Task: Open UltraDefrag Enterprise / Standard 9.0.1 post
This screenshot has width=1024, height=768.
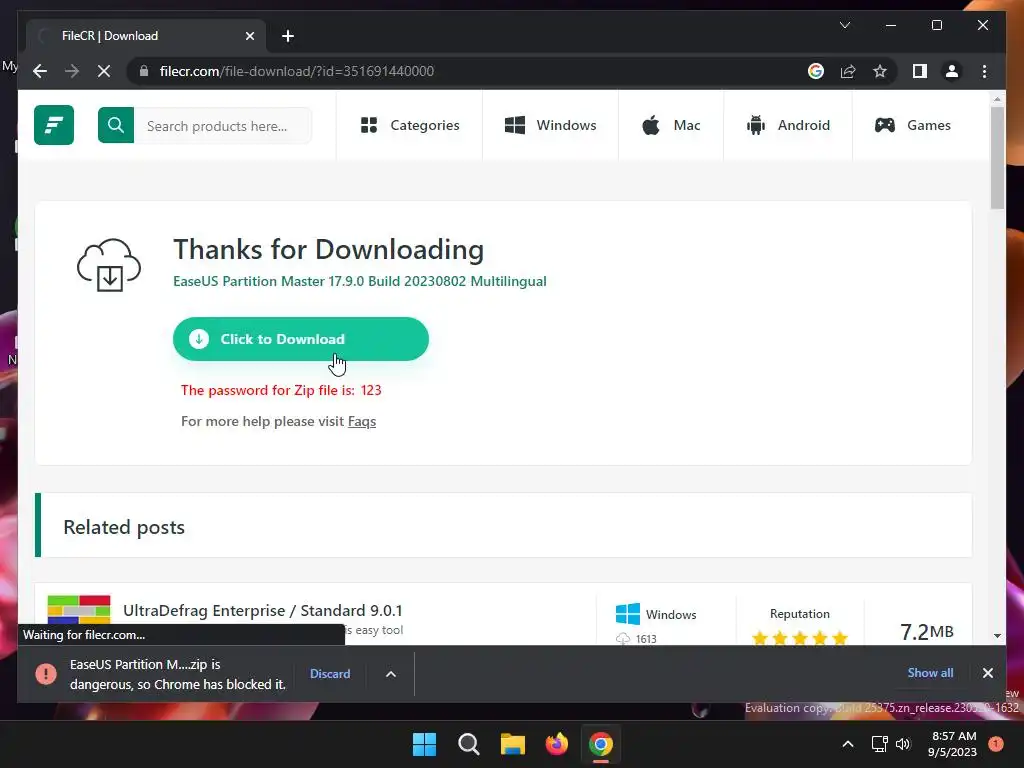Action: tap(263, 610)
